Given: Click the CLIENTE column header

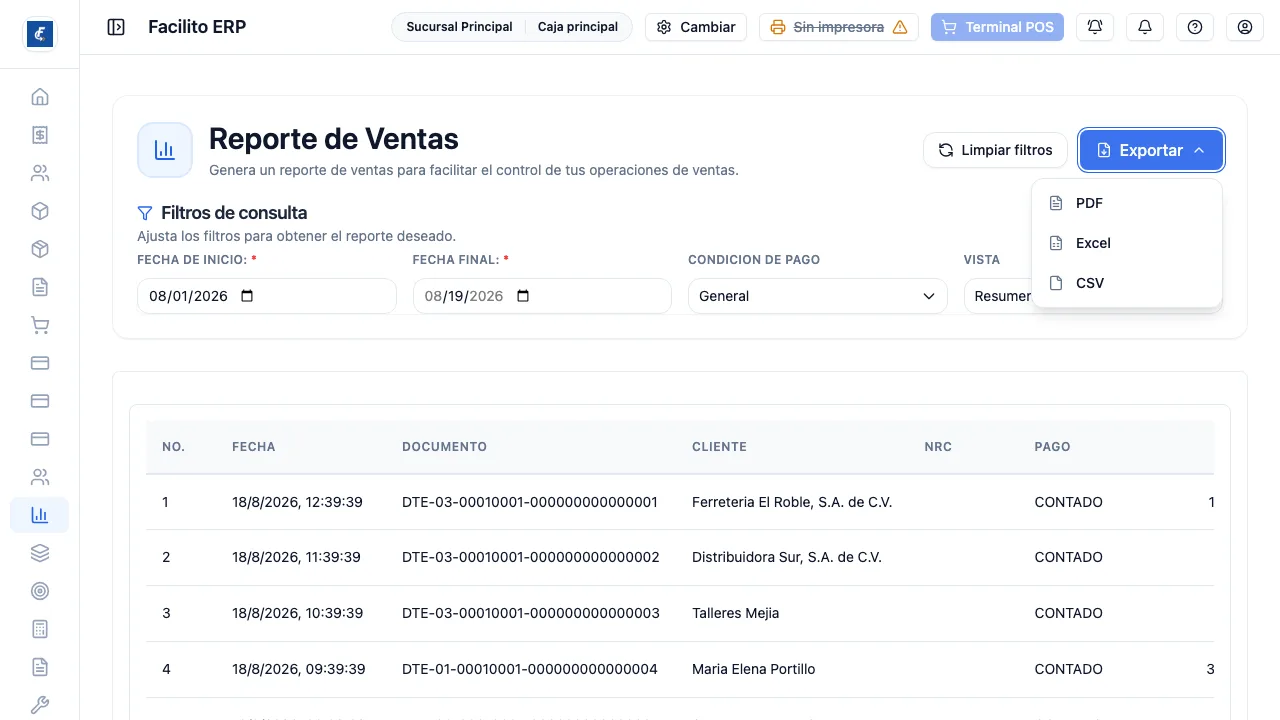Looking at the screenshot, I should point(719,447).
